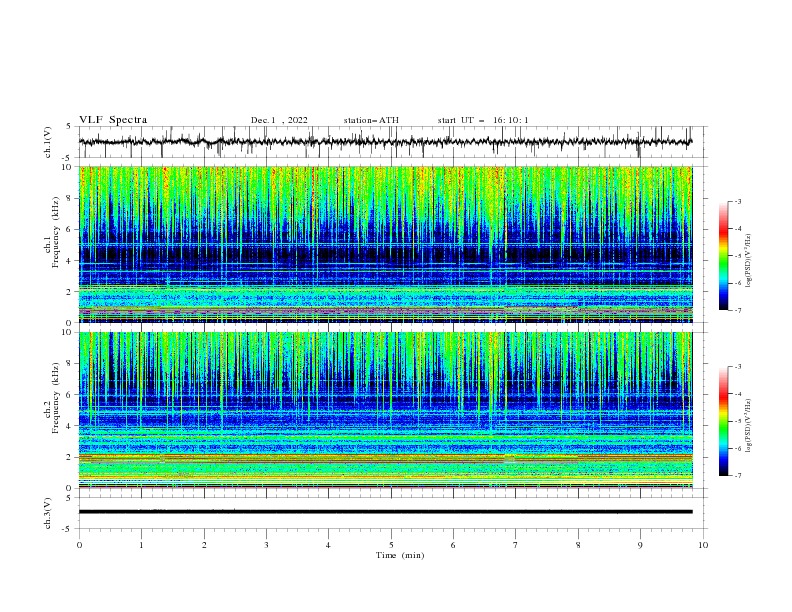Click time axis tick label "6"
The height and width of the screenshot is (612, 792).
coord(453,545)
